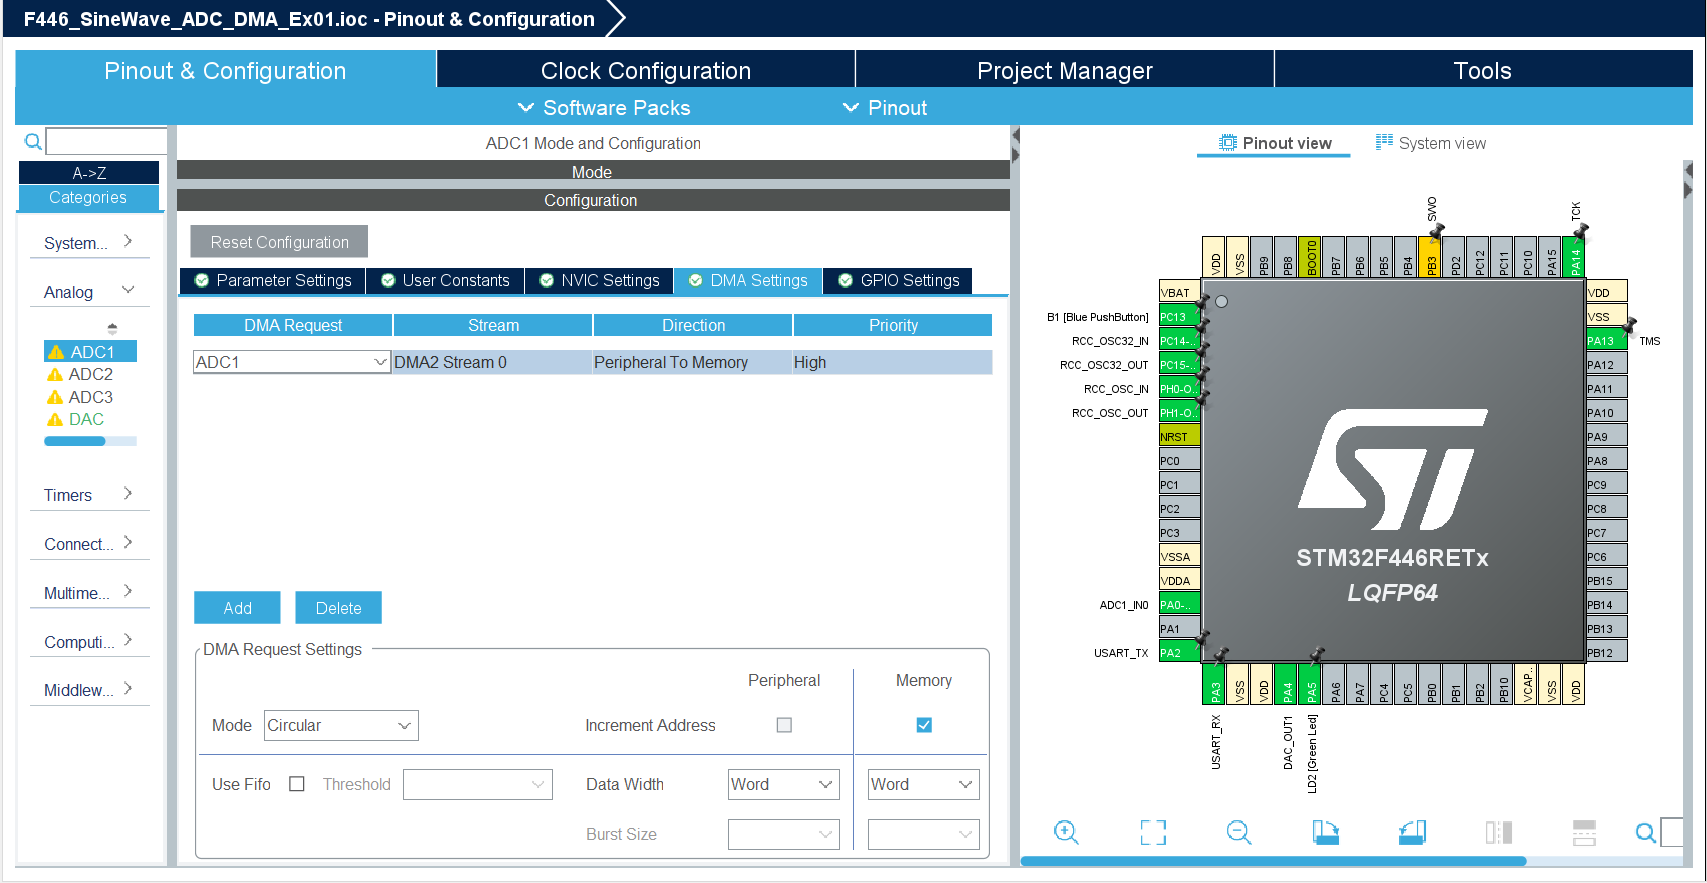This screenshot has height=883, width=1707.
Task: Click the ADC3 warning triangle icon
Action: click(55, 397)
